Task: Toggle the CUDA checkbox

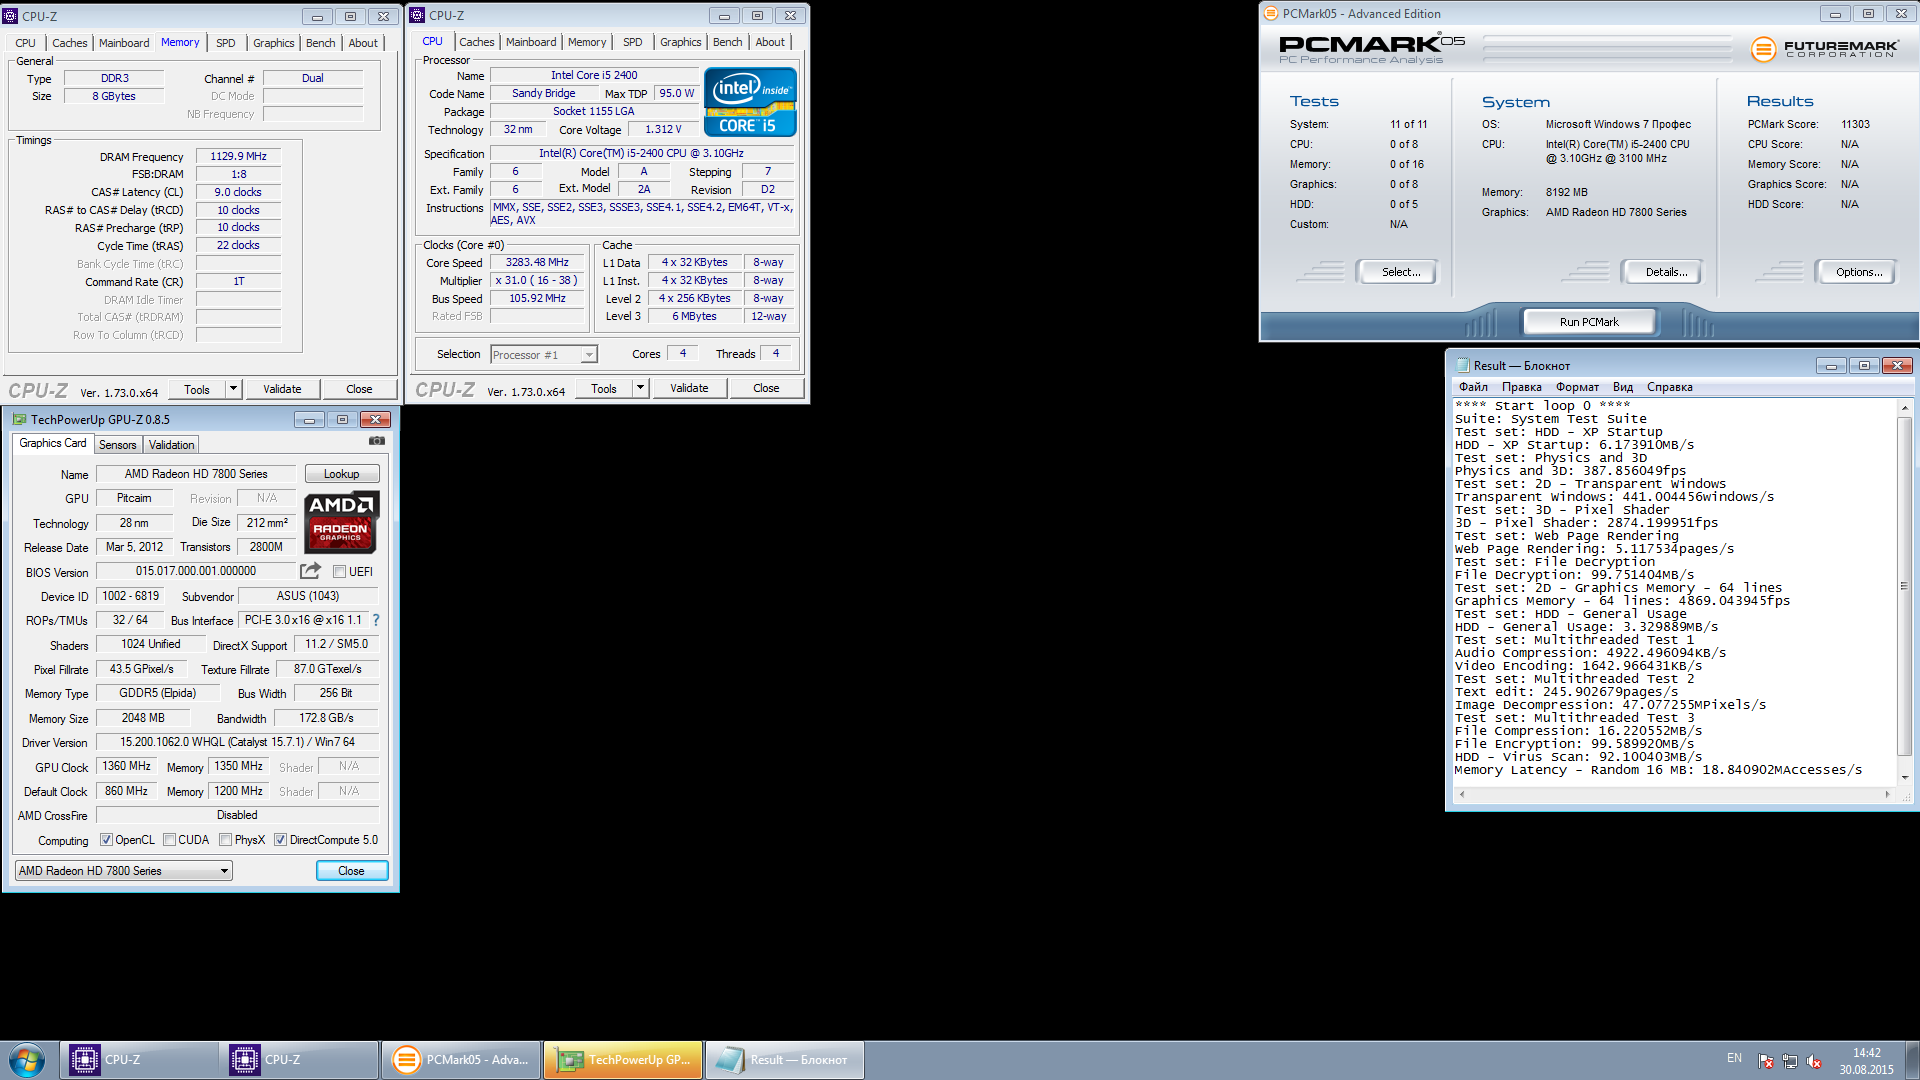Action: (169, 840)
